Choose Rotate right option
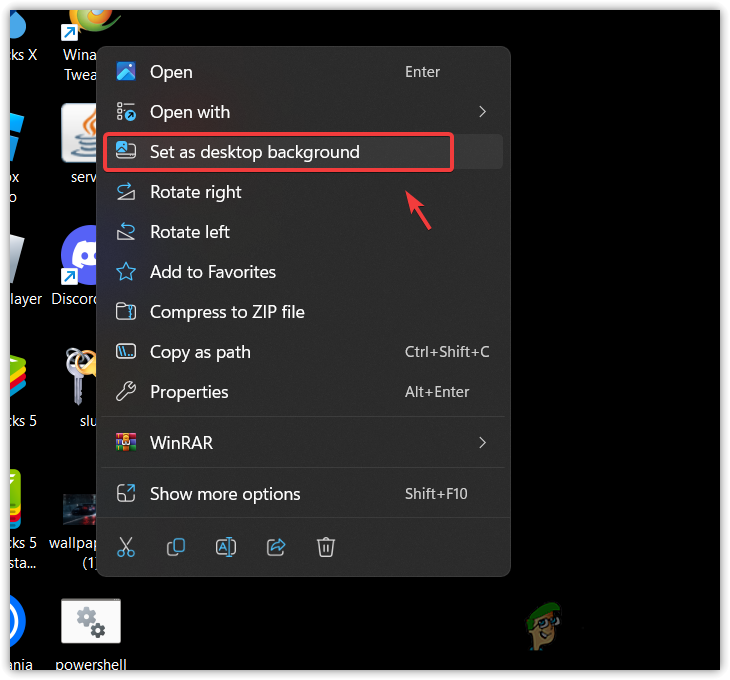Viewport: 730px width, 680px height. [x=303, y=192]
